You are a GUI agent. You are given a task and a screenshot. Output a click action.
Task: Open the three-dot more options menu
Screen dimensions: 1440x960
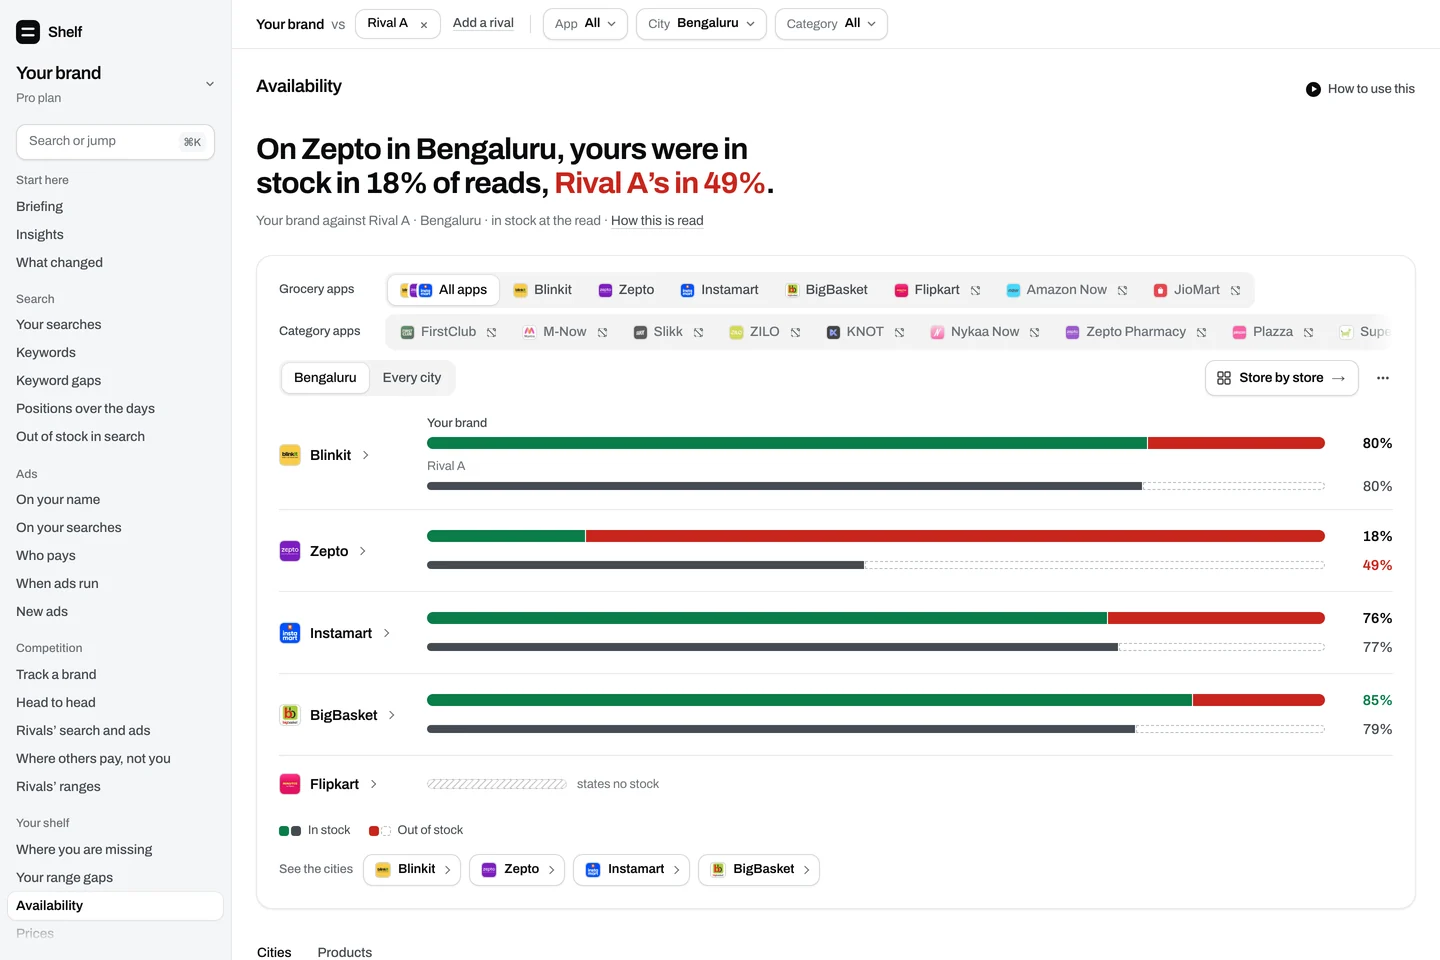(1383, 378)
